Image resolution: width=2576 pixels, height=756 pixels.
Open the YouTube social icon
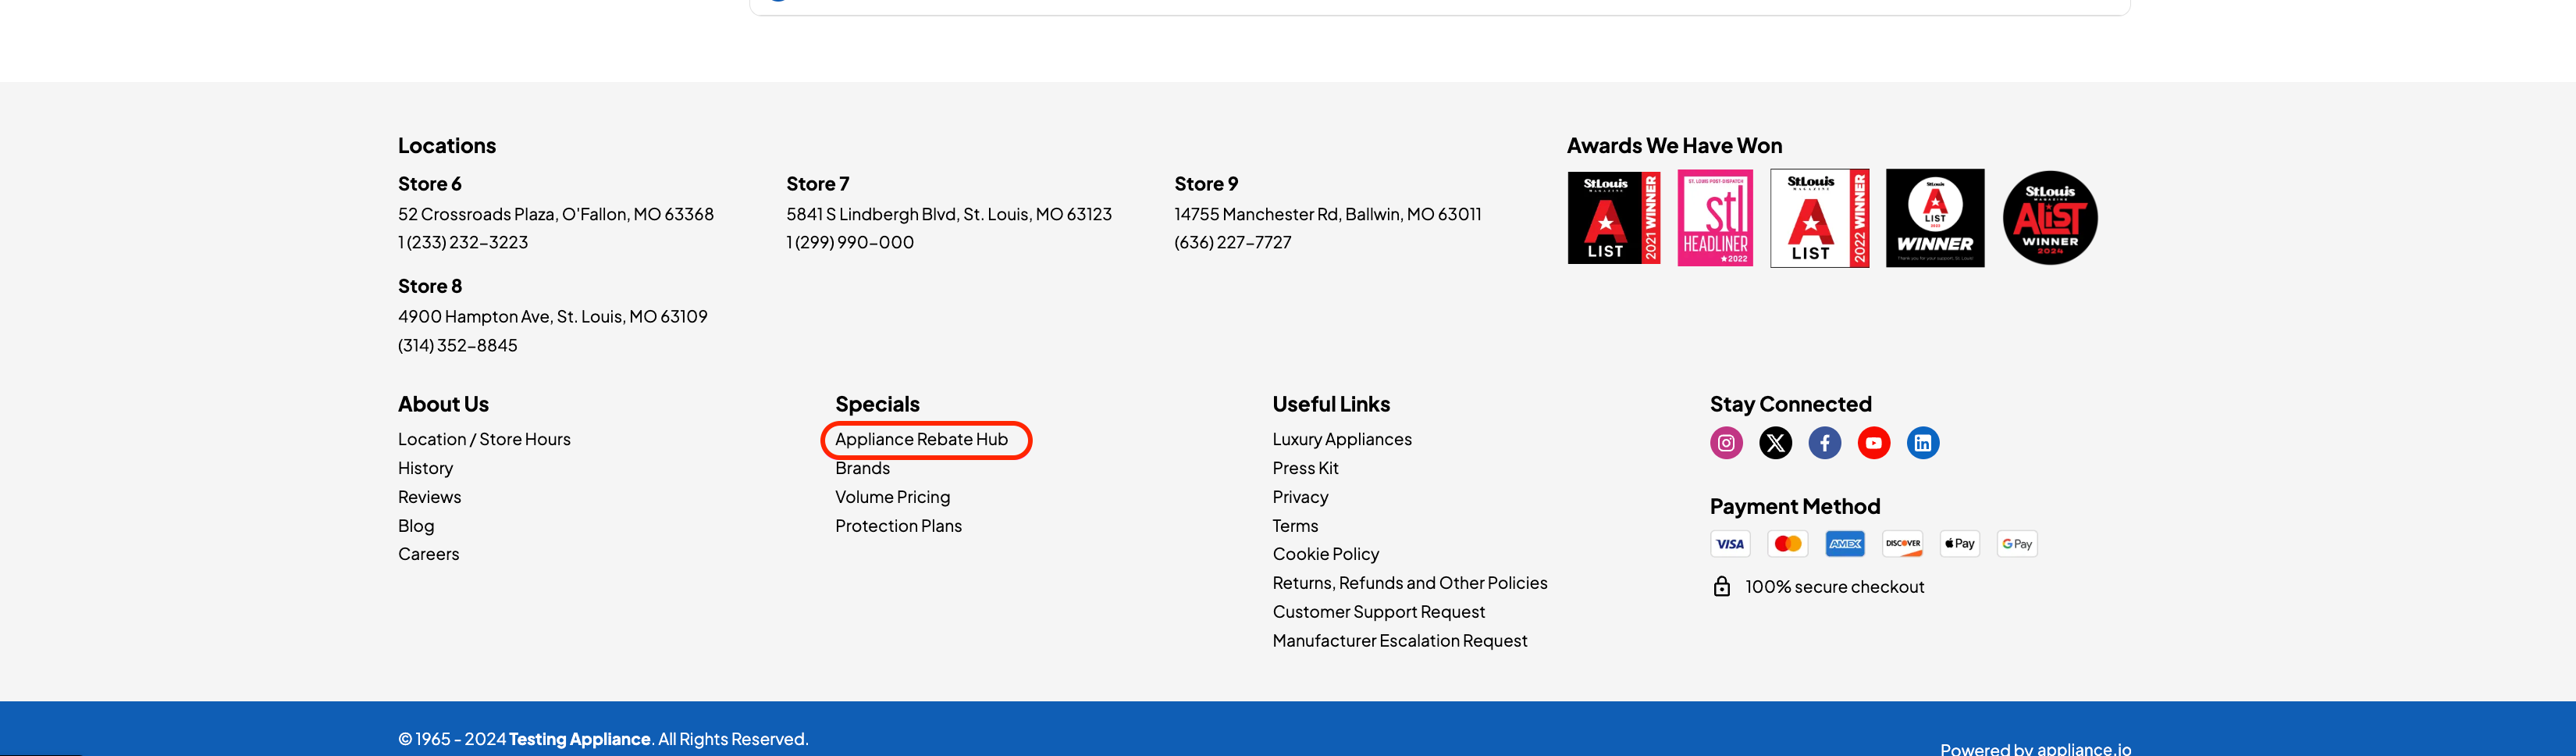[x=1873, y=443]
